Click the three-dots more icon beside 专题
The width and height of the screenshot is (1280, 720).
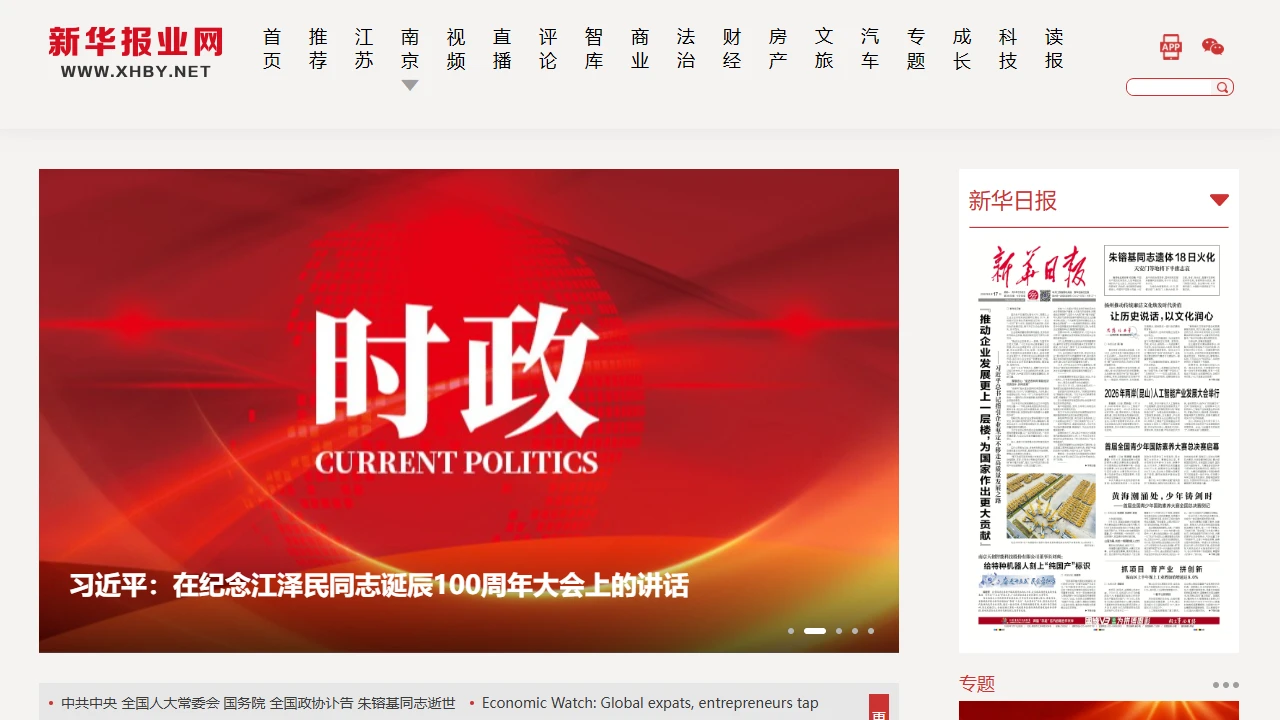click(x=1225, y=685)
